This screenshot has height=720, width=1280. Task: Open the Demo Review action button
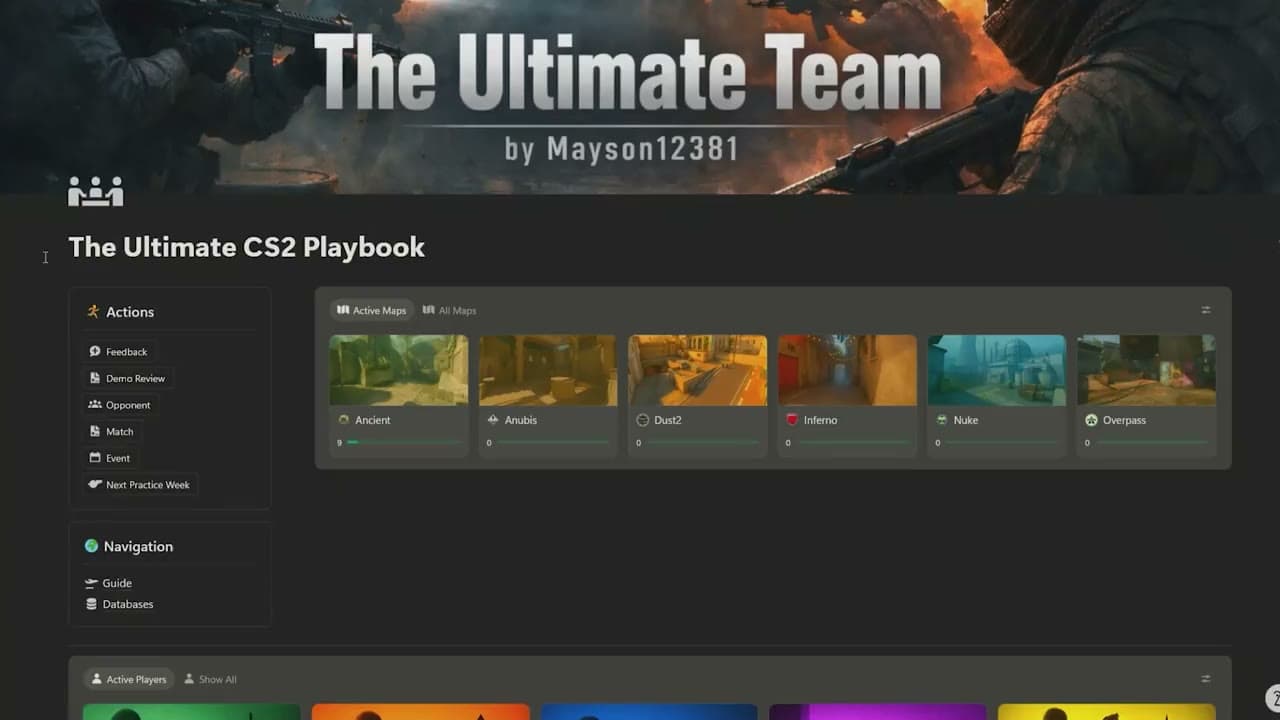click(128, 378)
